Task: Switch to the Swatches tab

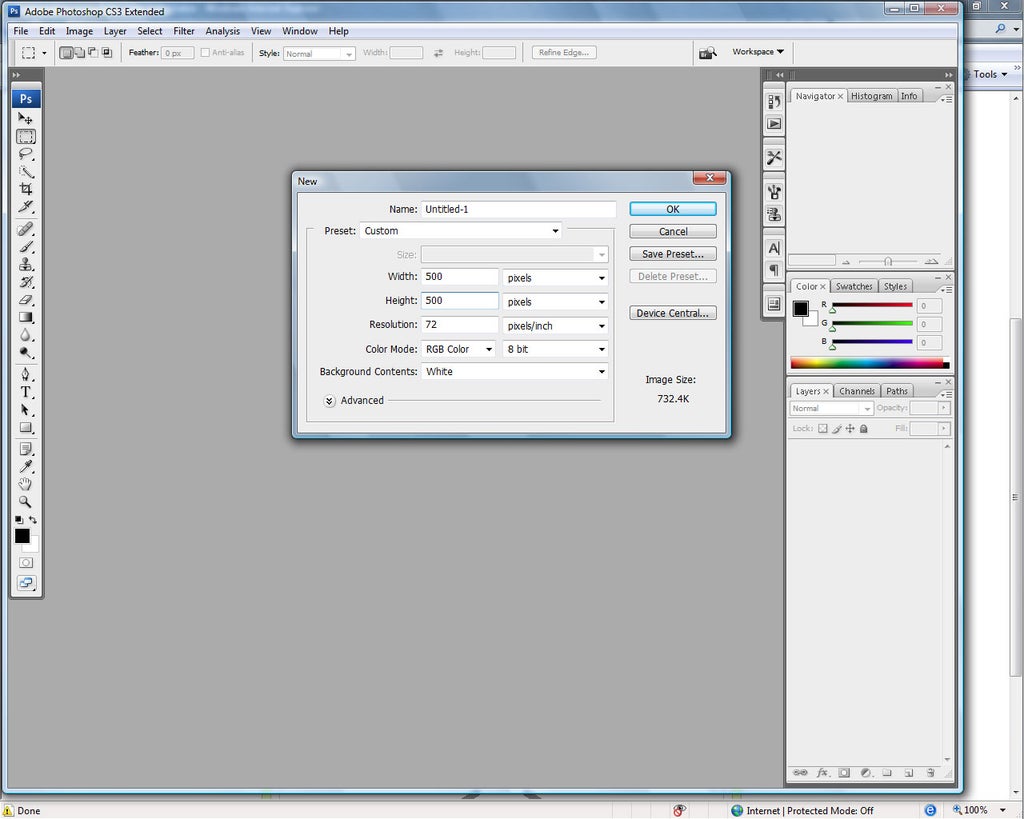Action: 853,286
